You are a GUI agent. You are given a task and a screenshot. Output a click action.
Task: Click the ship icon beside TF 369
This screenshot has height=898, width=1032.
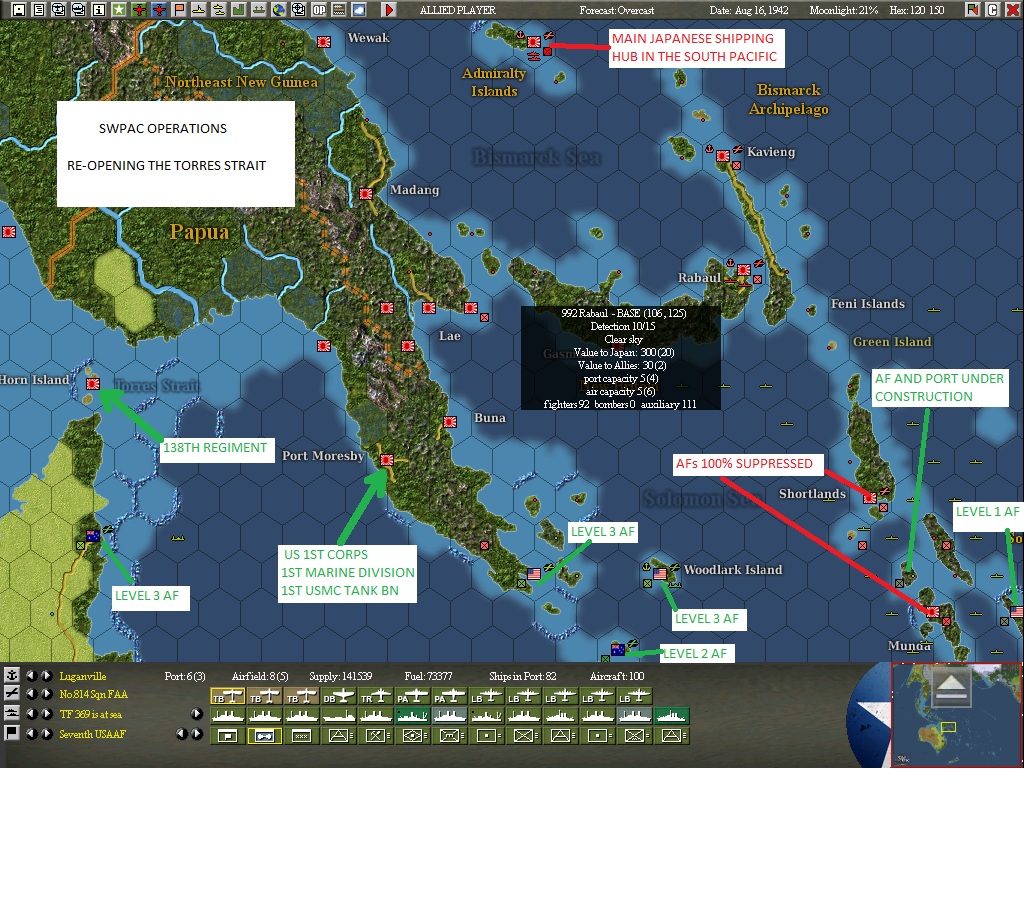11,713
